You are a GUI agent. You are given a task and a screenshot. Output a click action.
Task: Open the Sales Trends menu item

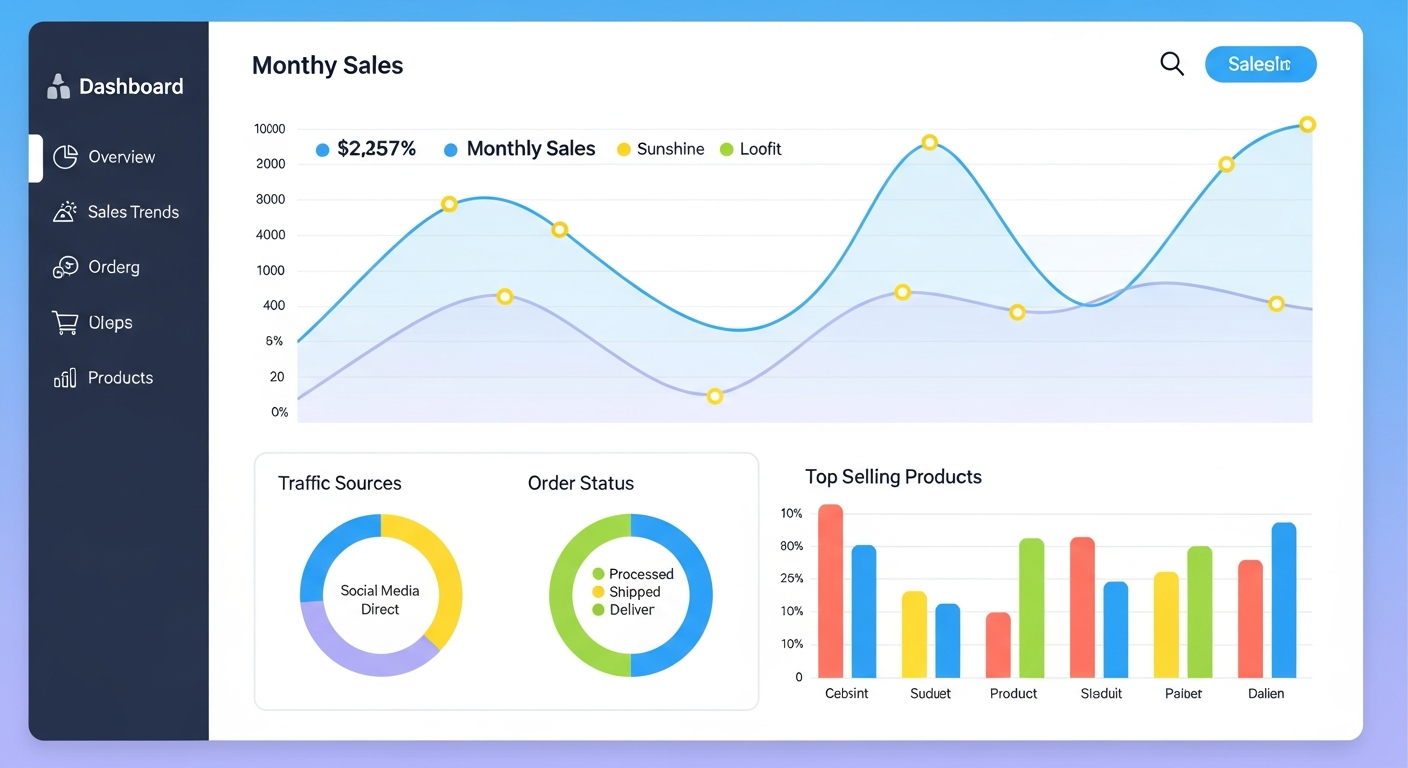pos(133,212)
